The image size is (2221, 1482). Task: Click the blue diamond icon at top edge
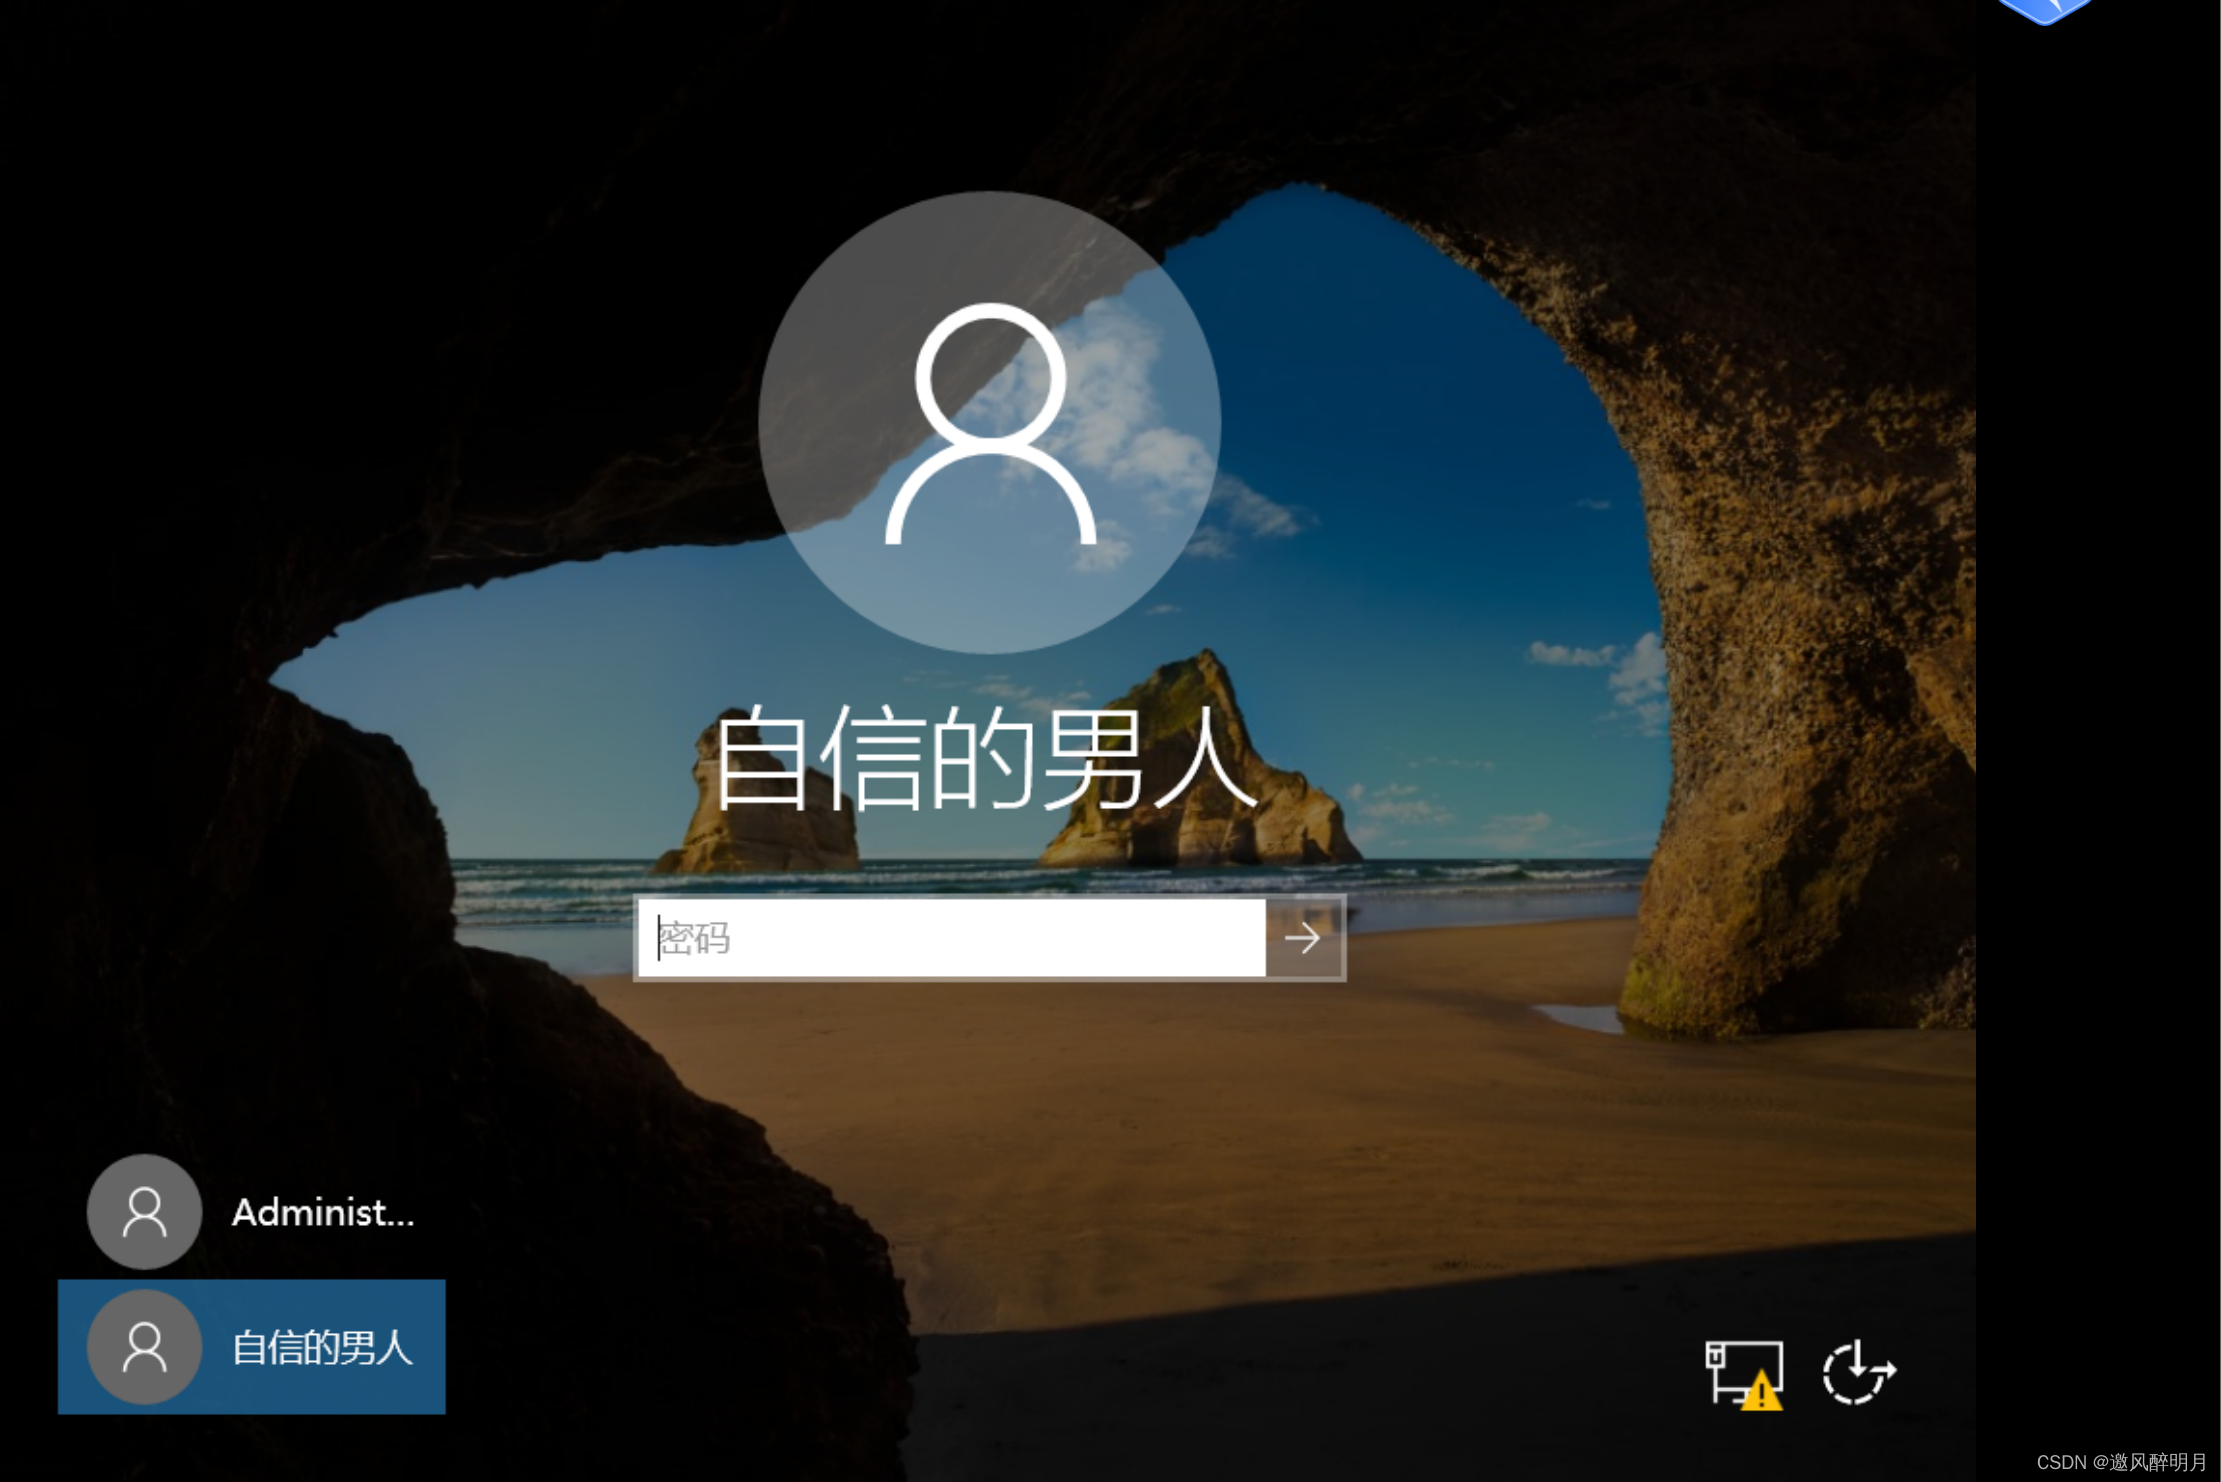point(2044,10)
